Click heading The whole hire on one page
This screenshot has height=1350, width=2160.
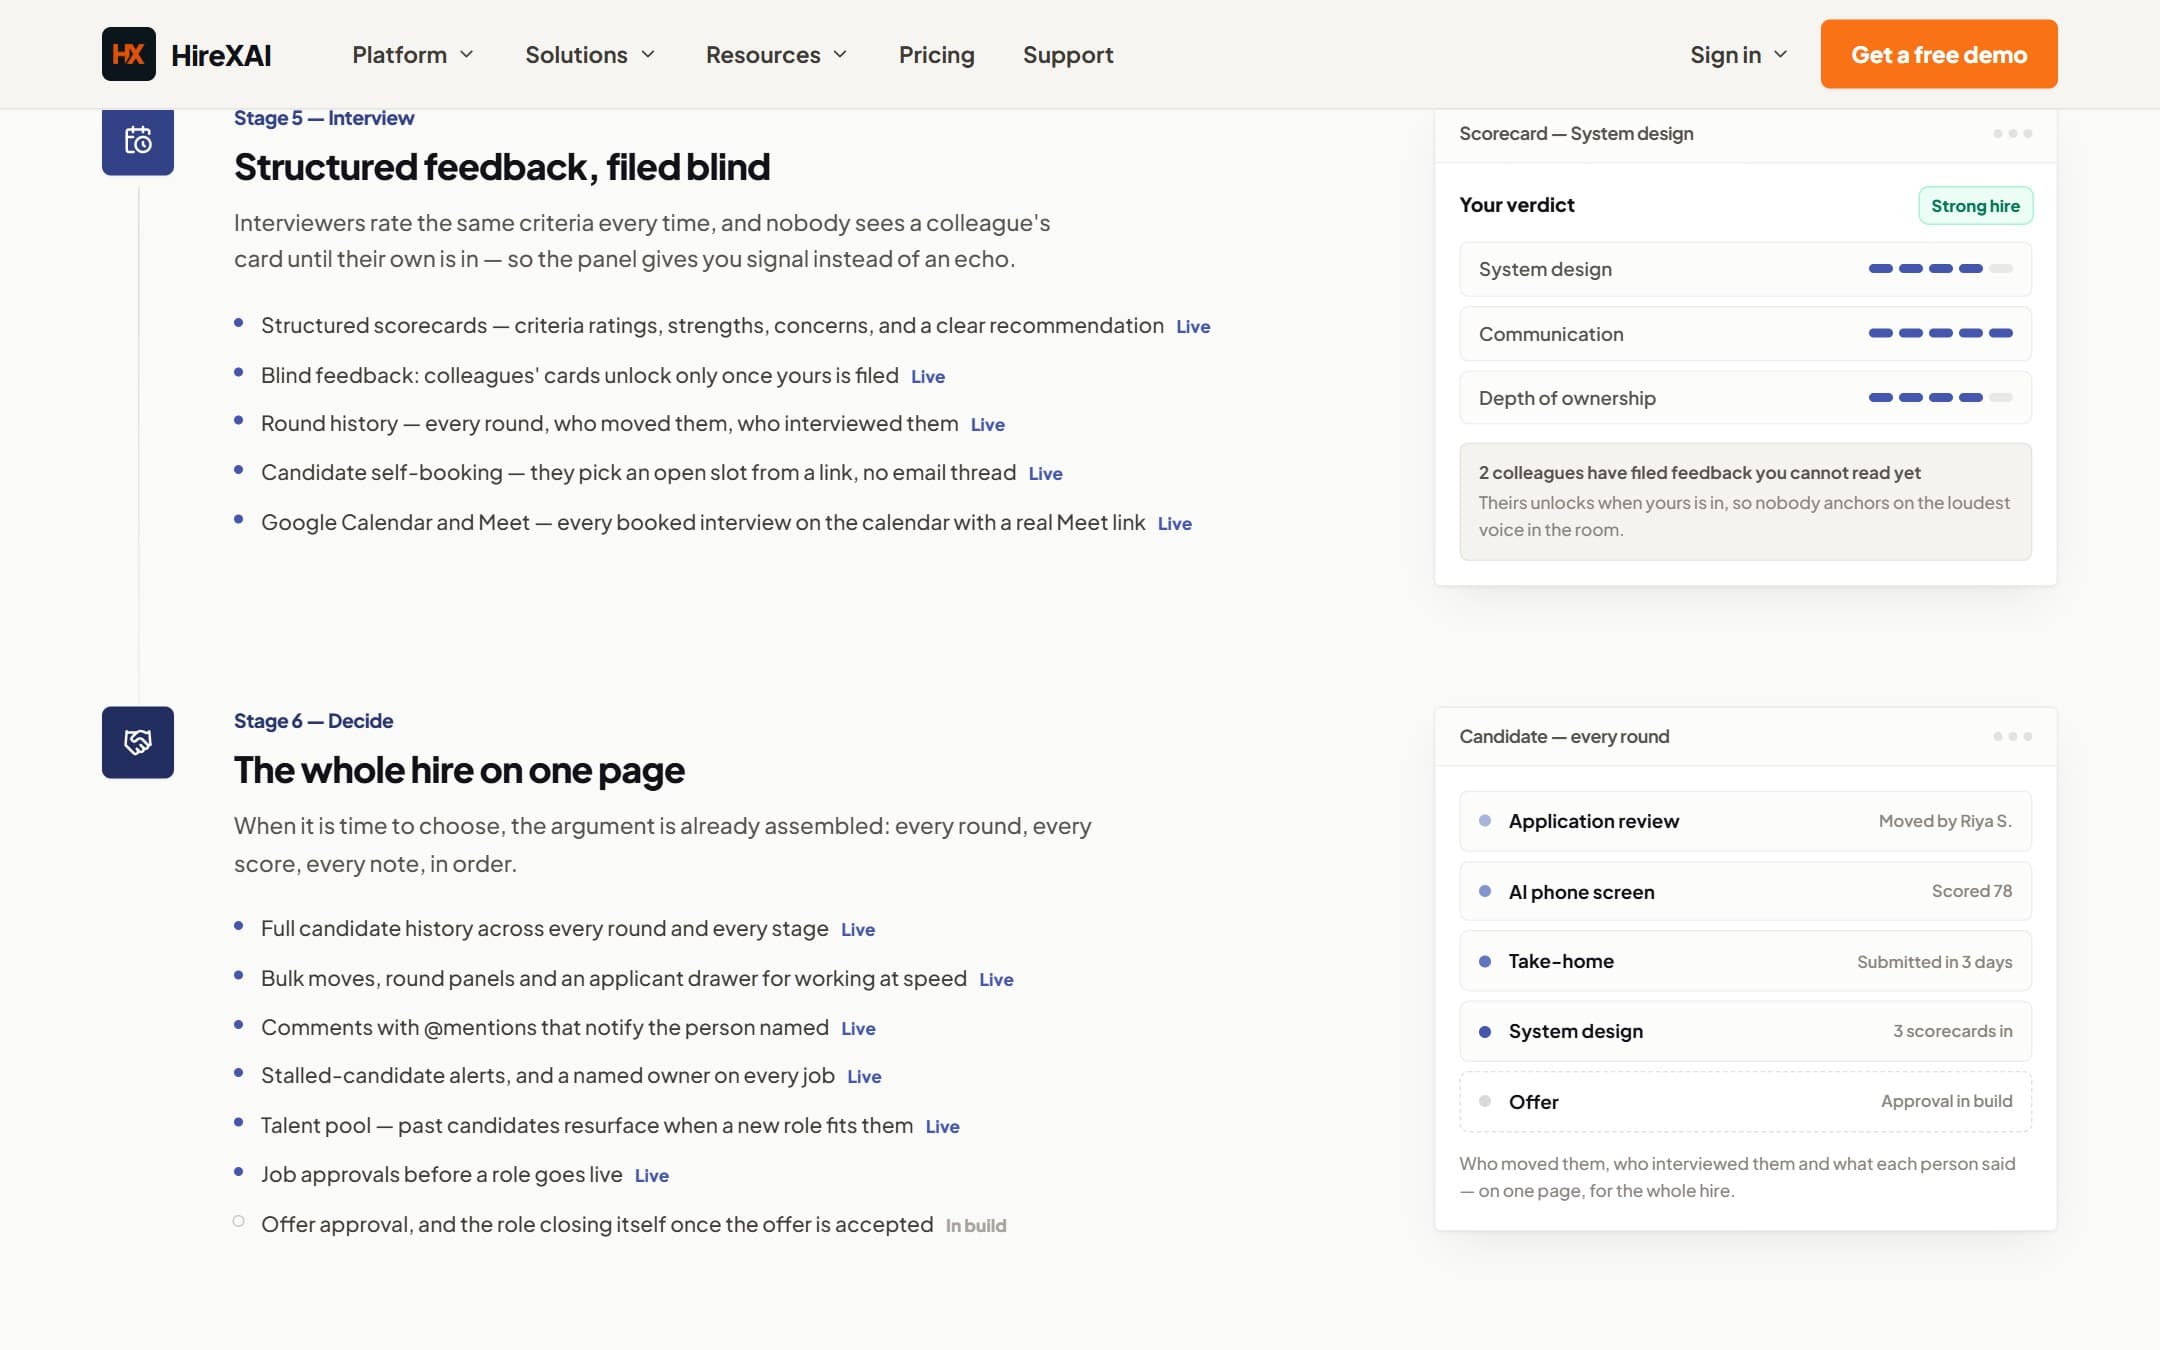coord(459,770)
